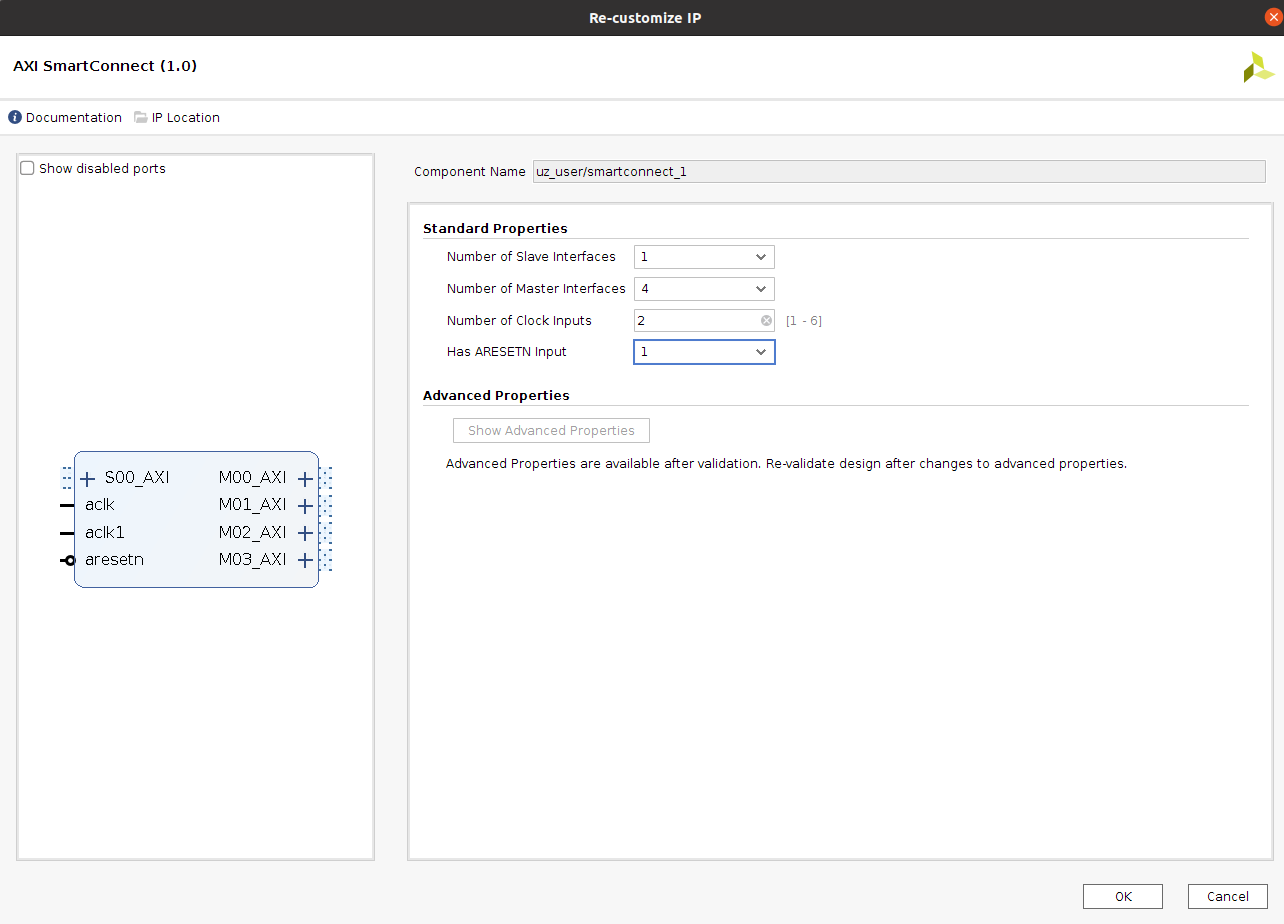The image size is (1284, 924).
Task: Enable Show disabled ports checkbox
Action: pos(28,169)
